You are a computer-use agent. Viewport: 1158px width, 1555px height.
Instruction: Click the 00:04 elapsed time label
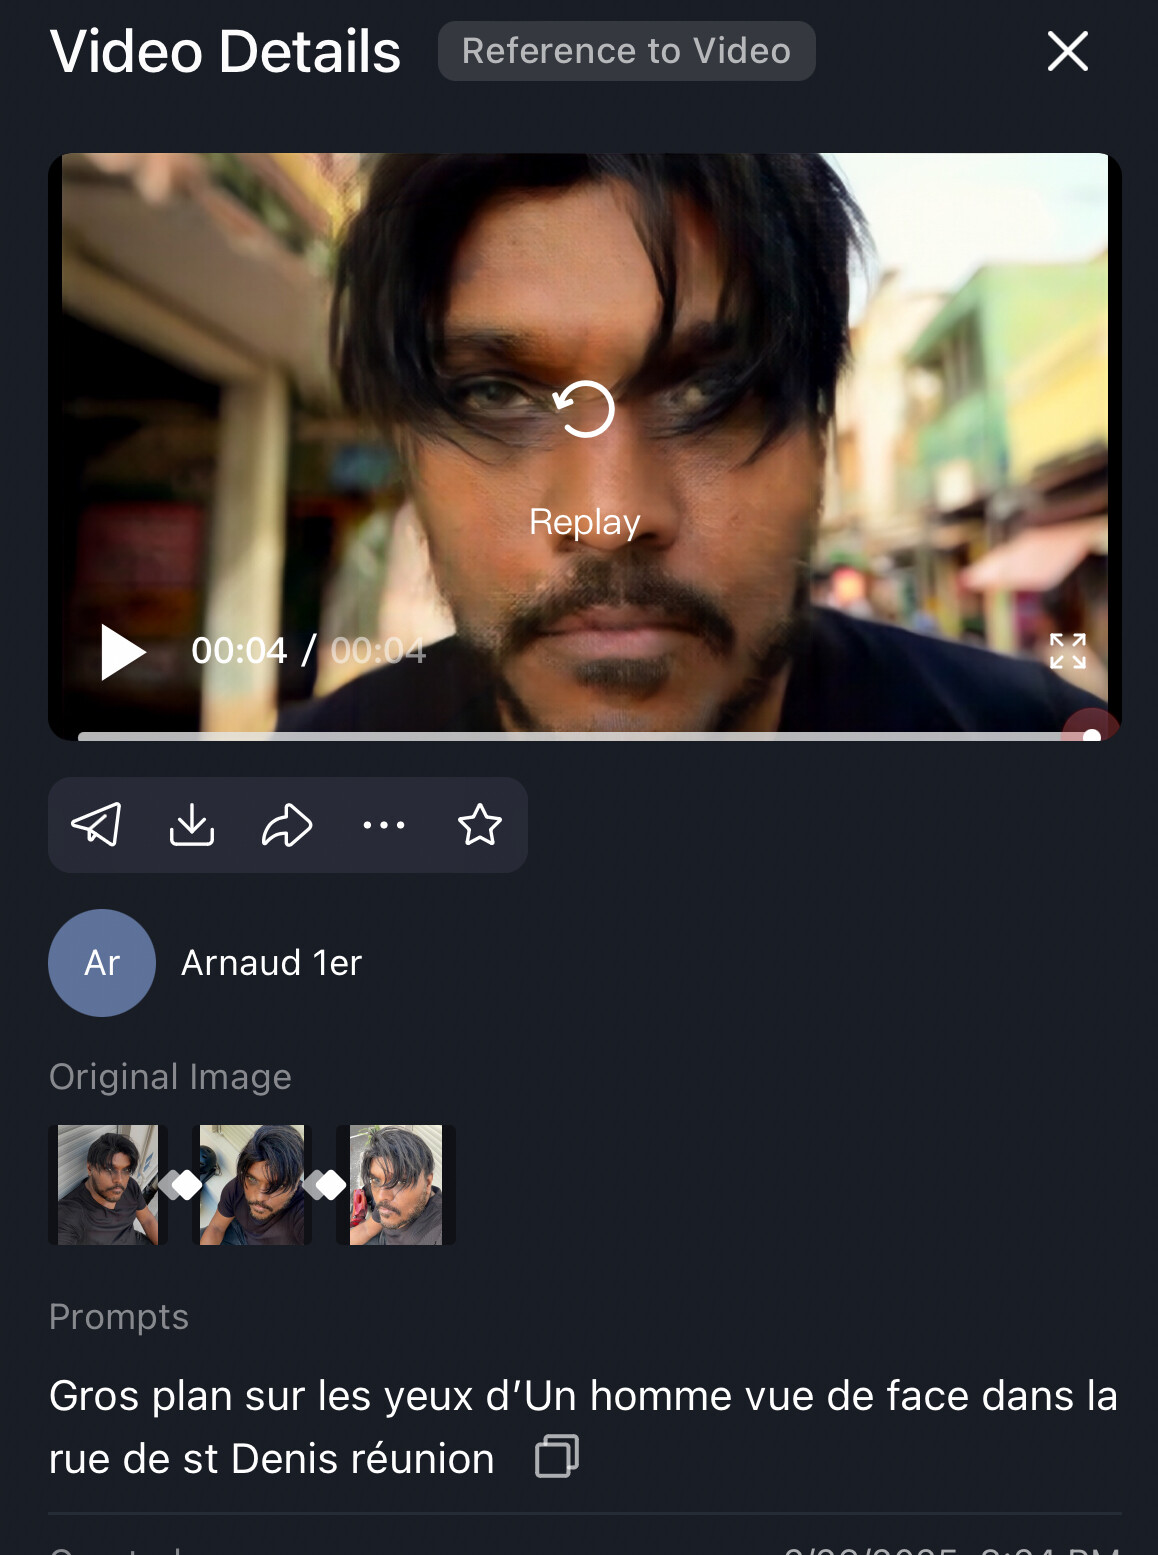[x=239, y=651]
